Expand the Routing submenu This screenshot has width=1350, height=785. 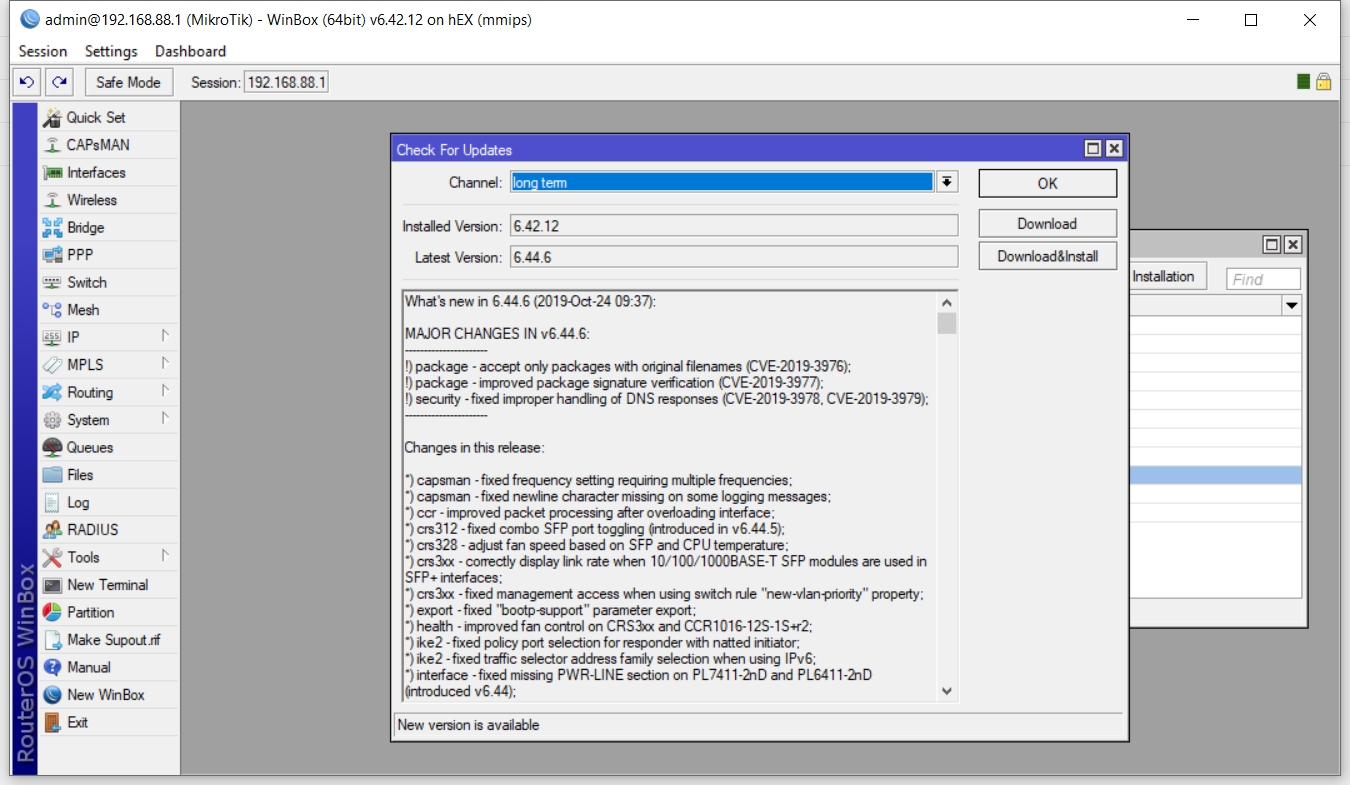click(108, 392)
